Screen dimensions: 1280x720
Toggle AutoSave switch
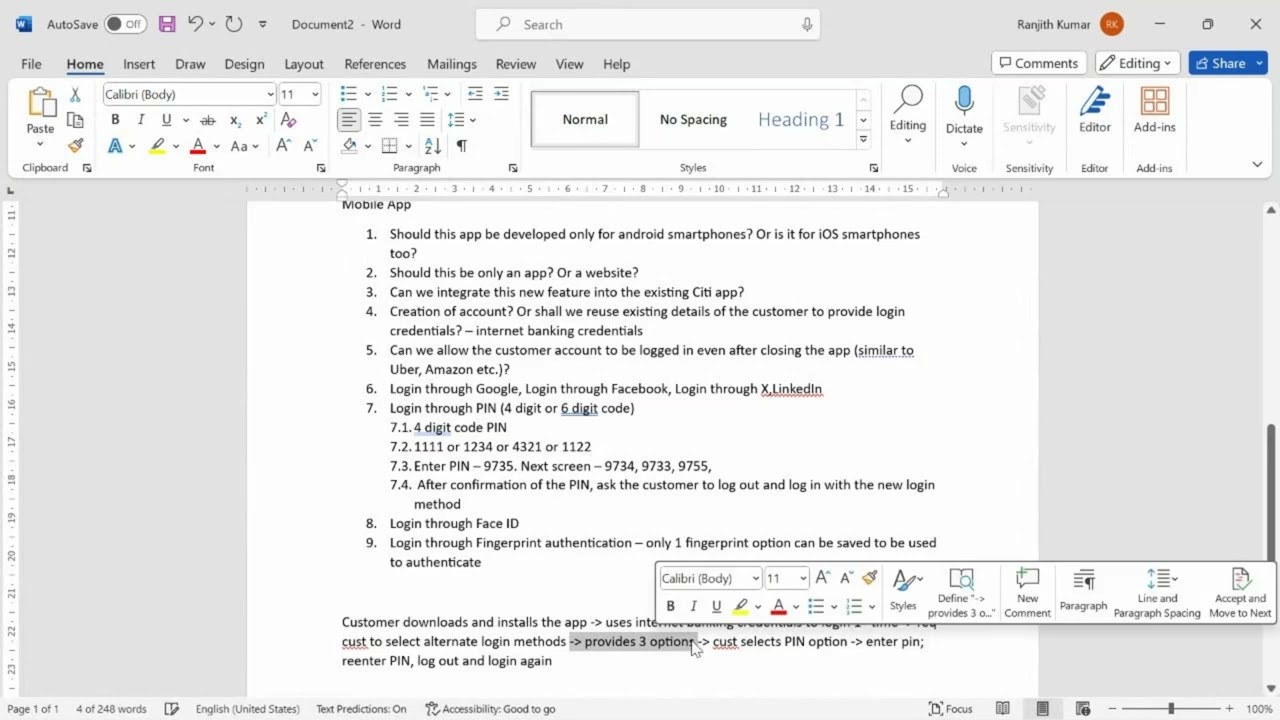tap(125, 24)
